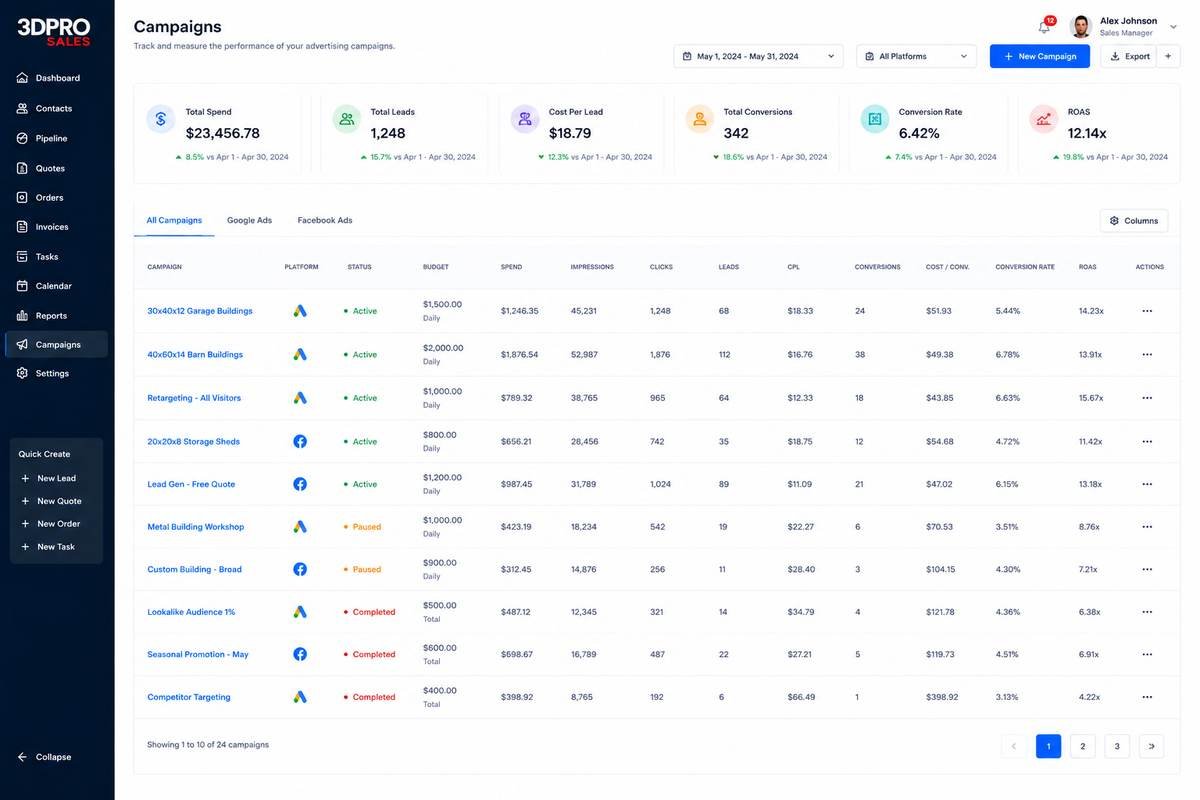Open the 40x60x14 Barn Buildings campaign

point(195,354)
